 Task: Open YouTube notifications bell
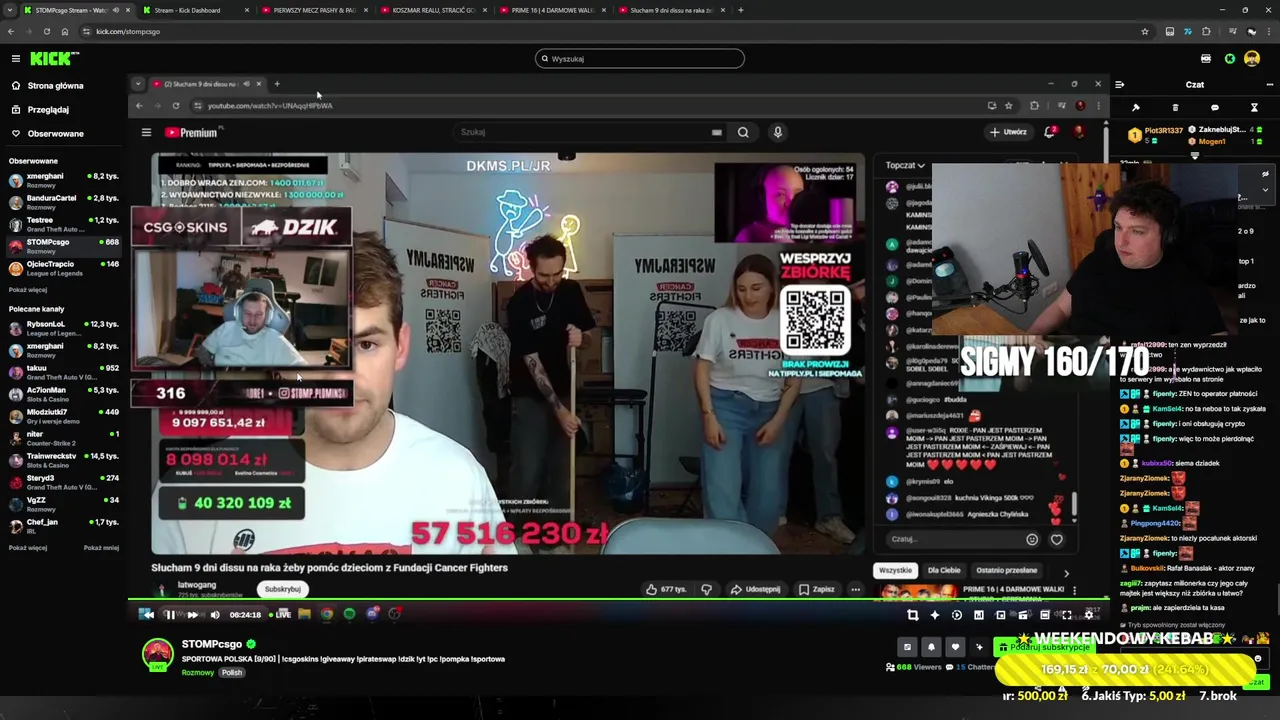pos(1049,132)
